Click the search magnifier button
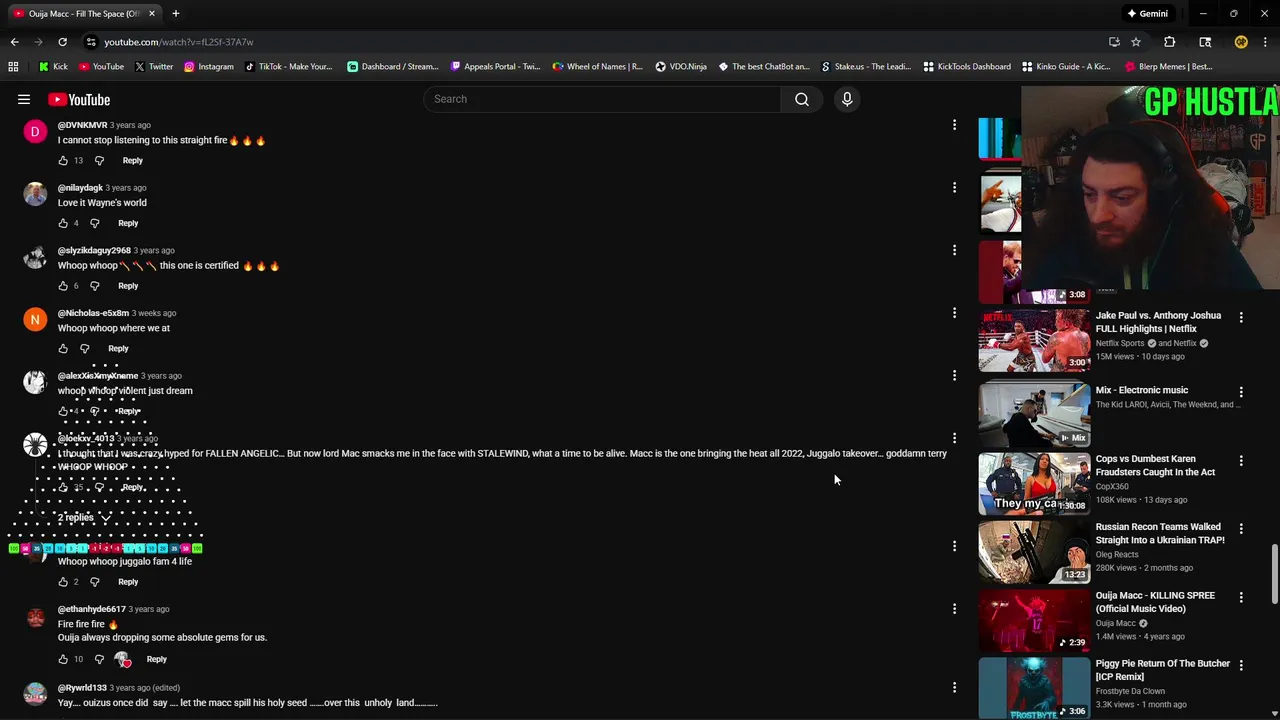The height and width of the screenshot is (720, 1280). (x=801, y=99)
